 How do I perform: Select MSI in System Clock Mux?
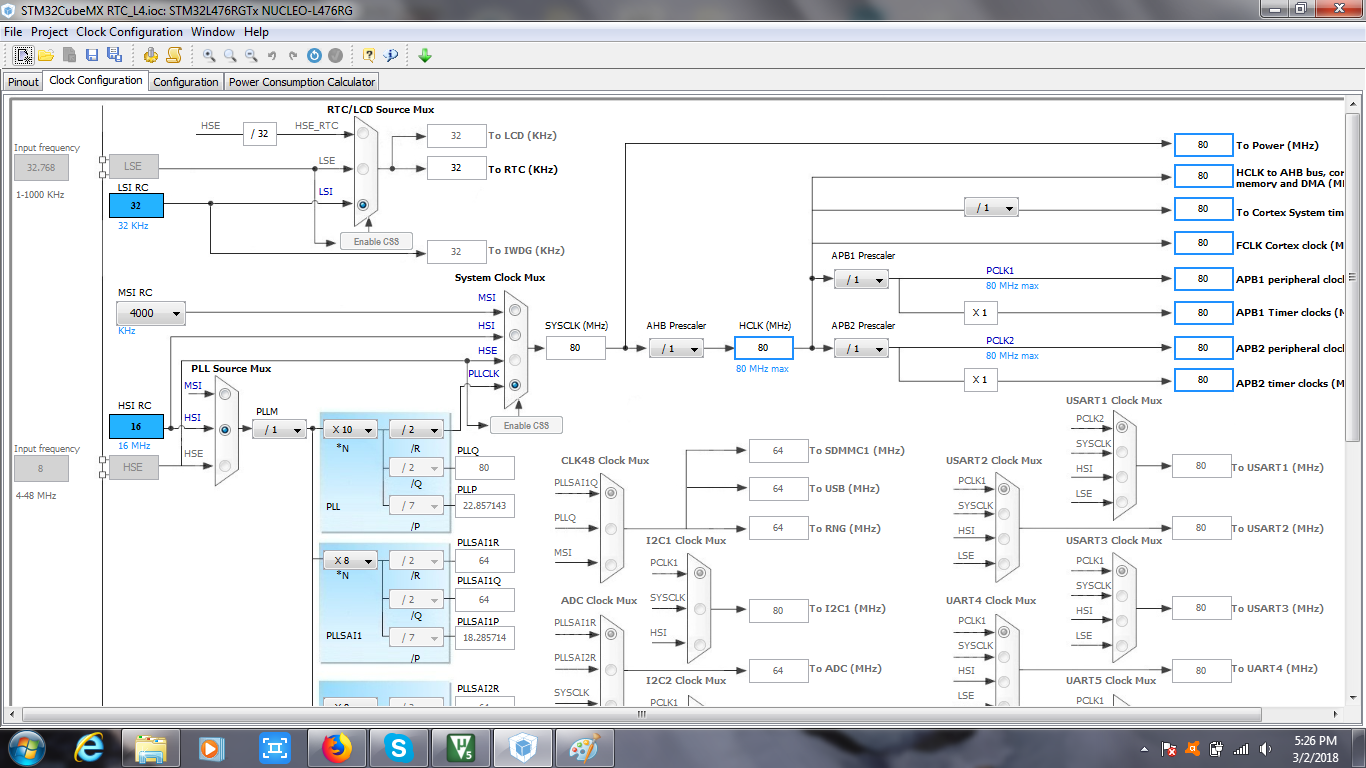(x=515, y=310)
